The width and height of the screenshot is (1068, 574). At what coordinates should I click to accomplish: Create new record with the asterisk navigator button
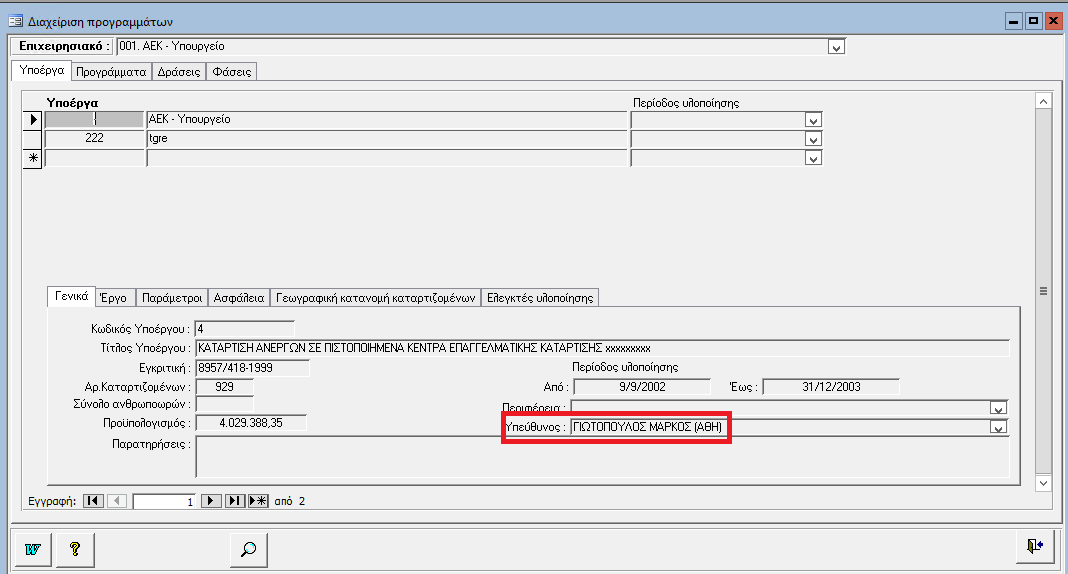(257, 501)
